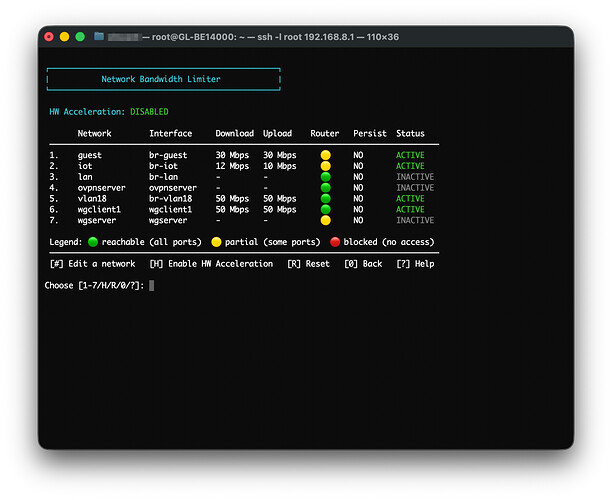Screen dimensions: 611x500
Task: Click the INACTIVE status for ovpnserver
Action: [x=415, y=188]
